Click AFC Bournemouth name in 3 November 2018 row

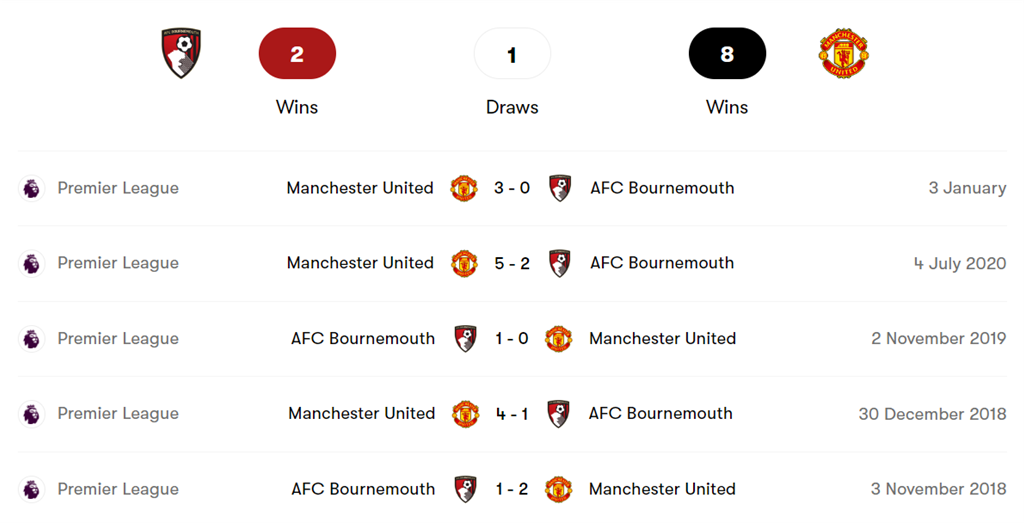click(363, 489)
